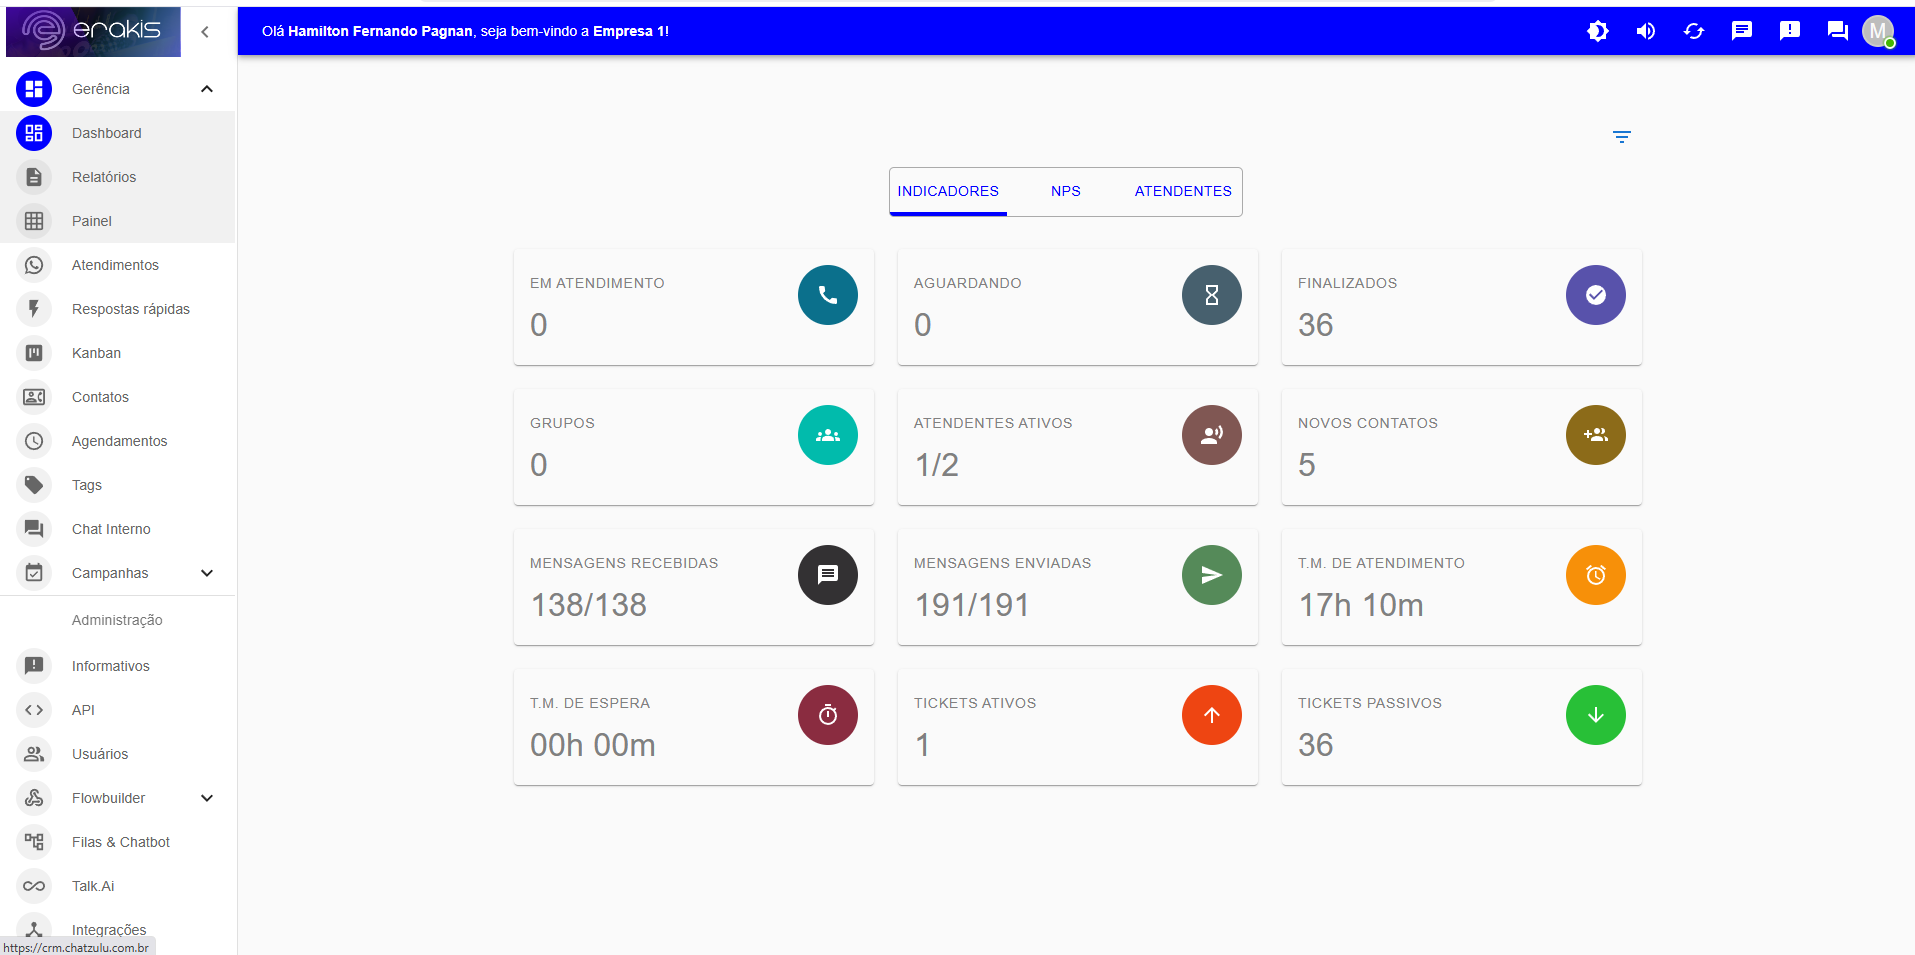This screenshot has height=955, width=1915.
Task: Mute notification sound via speaker icon
Action: 1645,31
